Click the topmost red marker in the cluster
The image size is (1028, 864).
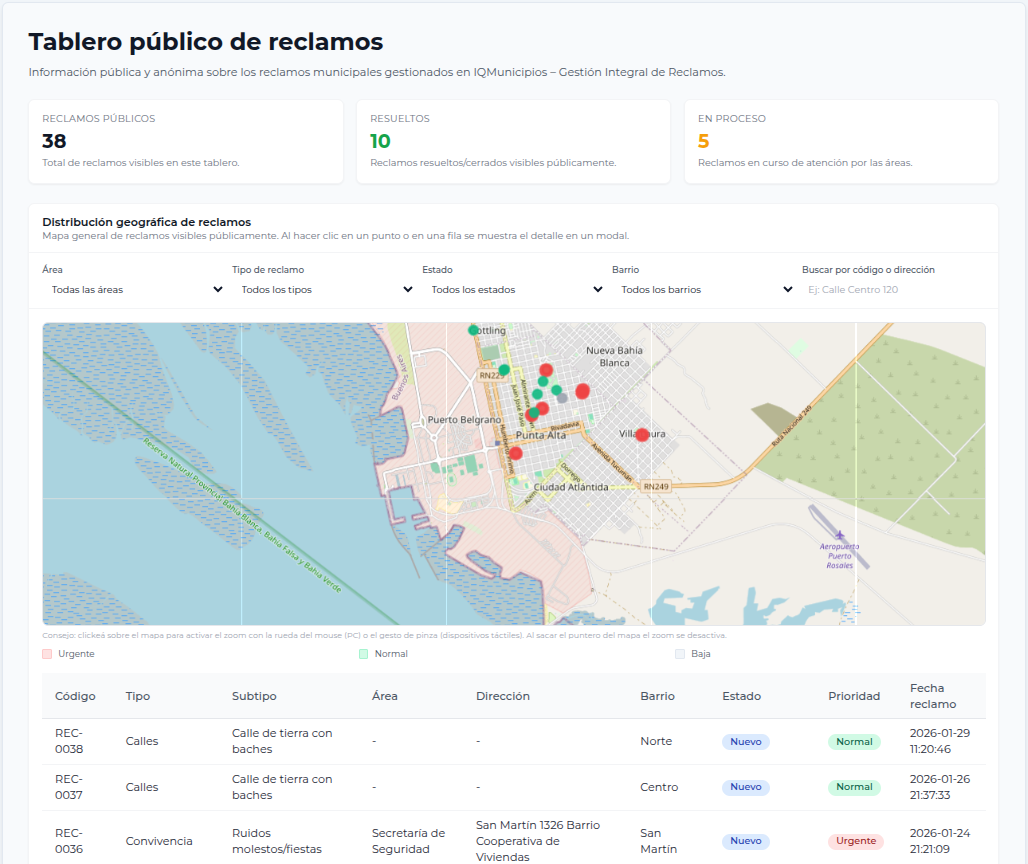546,370
